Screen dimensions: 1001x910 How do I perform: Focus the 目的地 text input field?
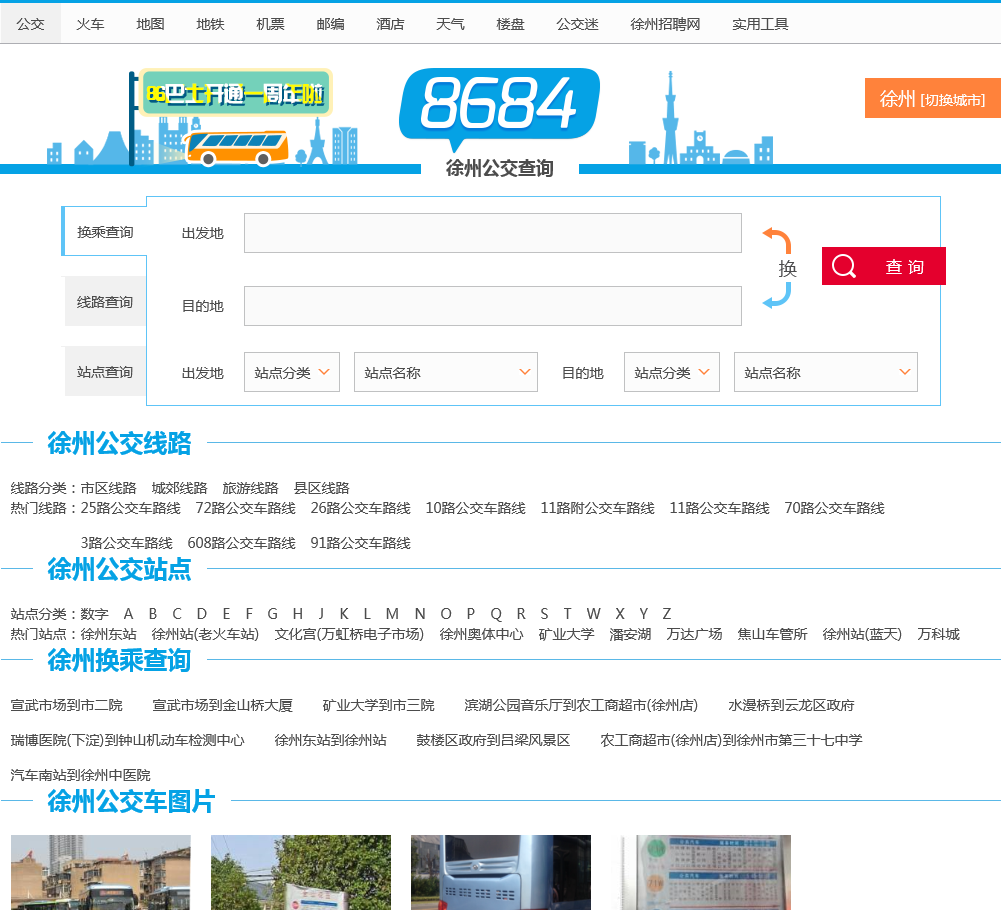click(492, 306)
